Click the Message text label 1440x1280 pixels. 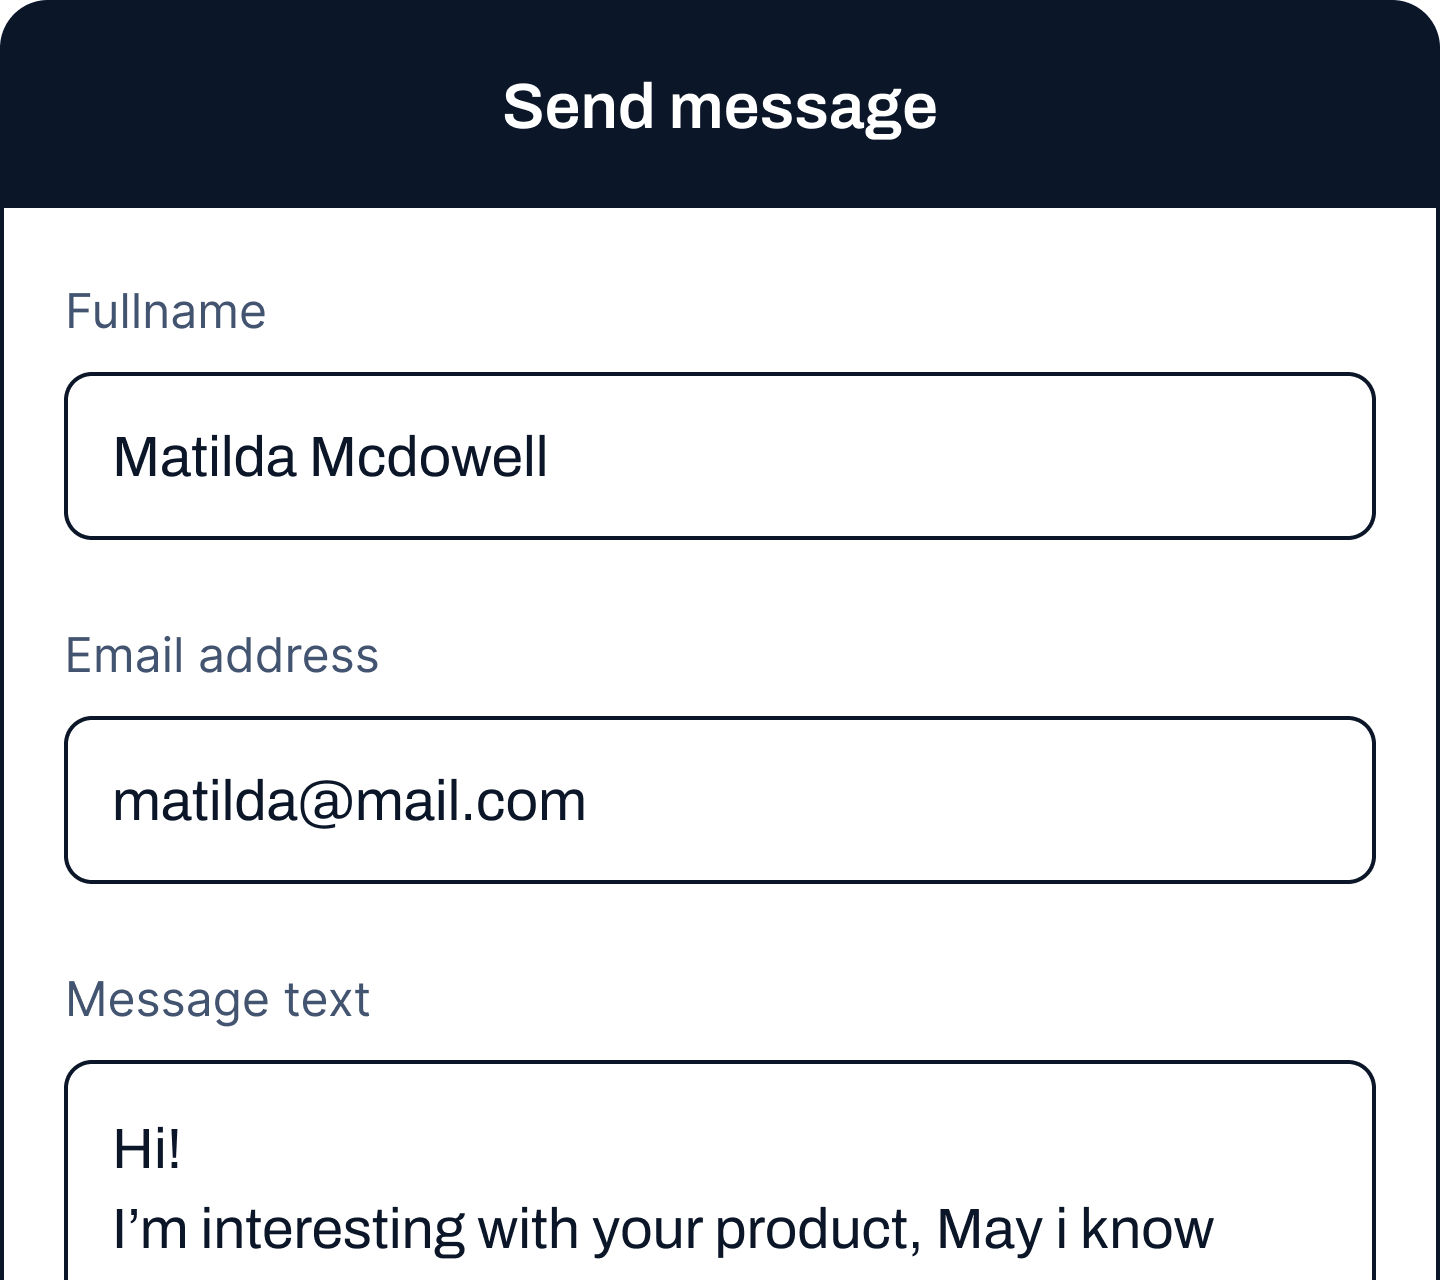click(x=218, y=1000)
